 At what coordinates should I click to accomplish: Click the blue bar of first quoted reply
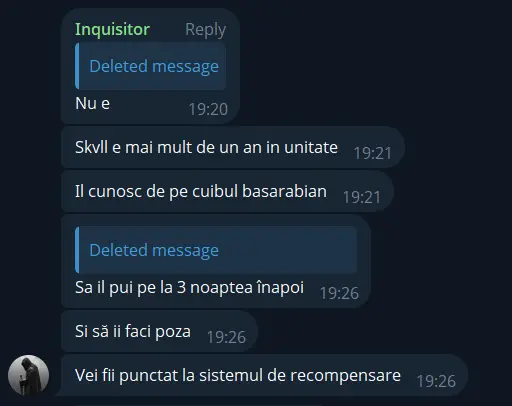point(77,66)
